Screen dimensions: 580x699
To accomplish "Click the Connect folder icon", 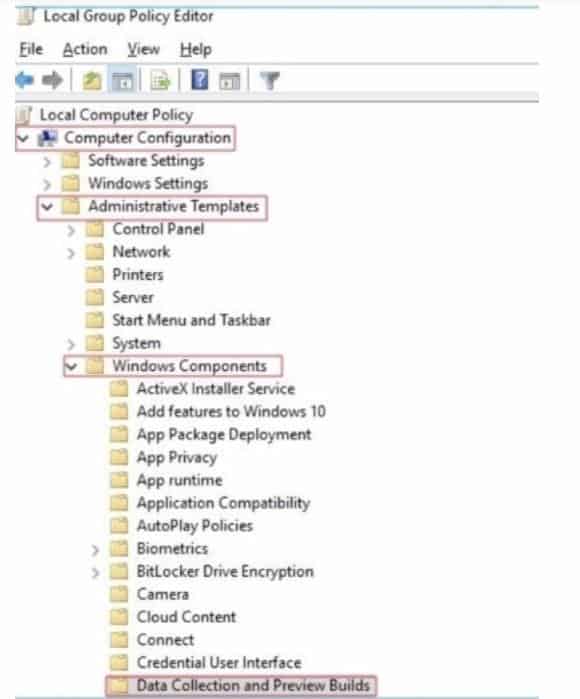I will [119, 640].
